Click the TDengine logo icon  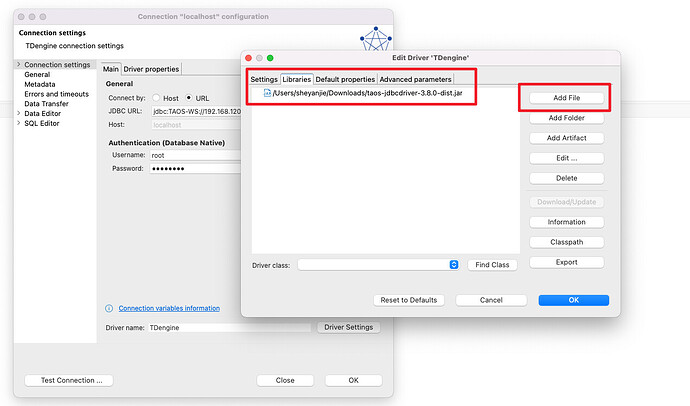pos(374,39)
